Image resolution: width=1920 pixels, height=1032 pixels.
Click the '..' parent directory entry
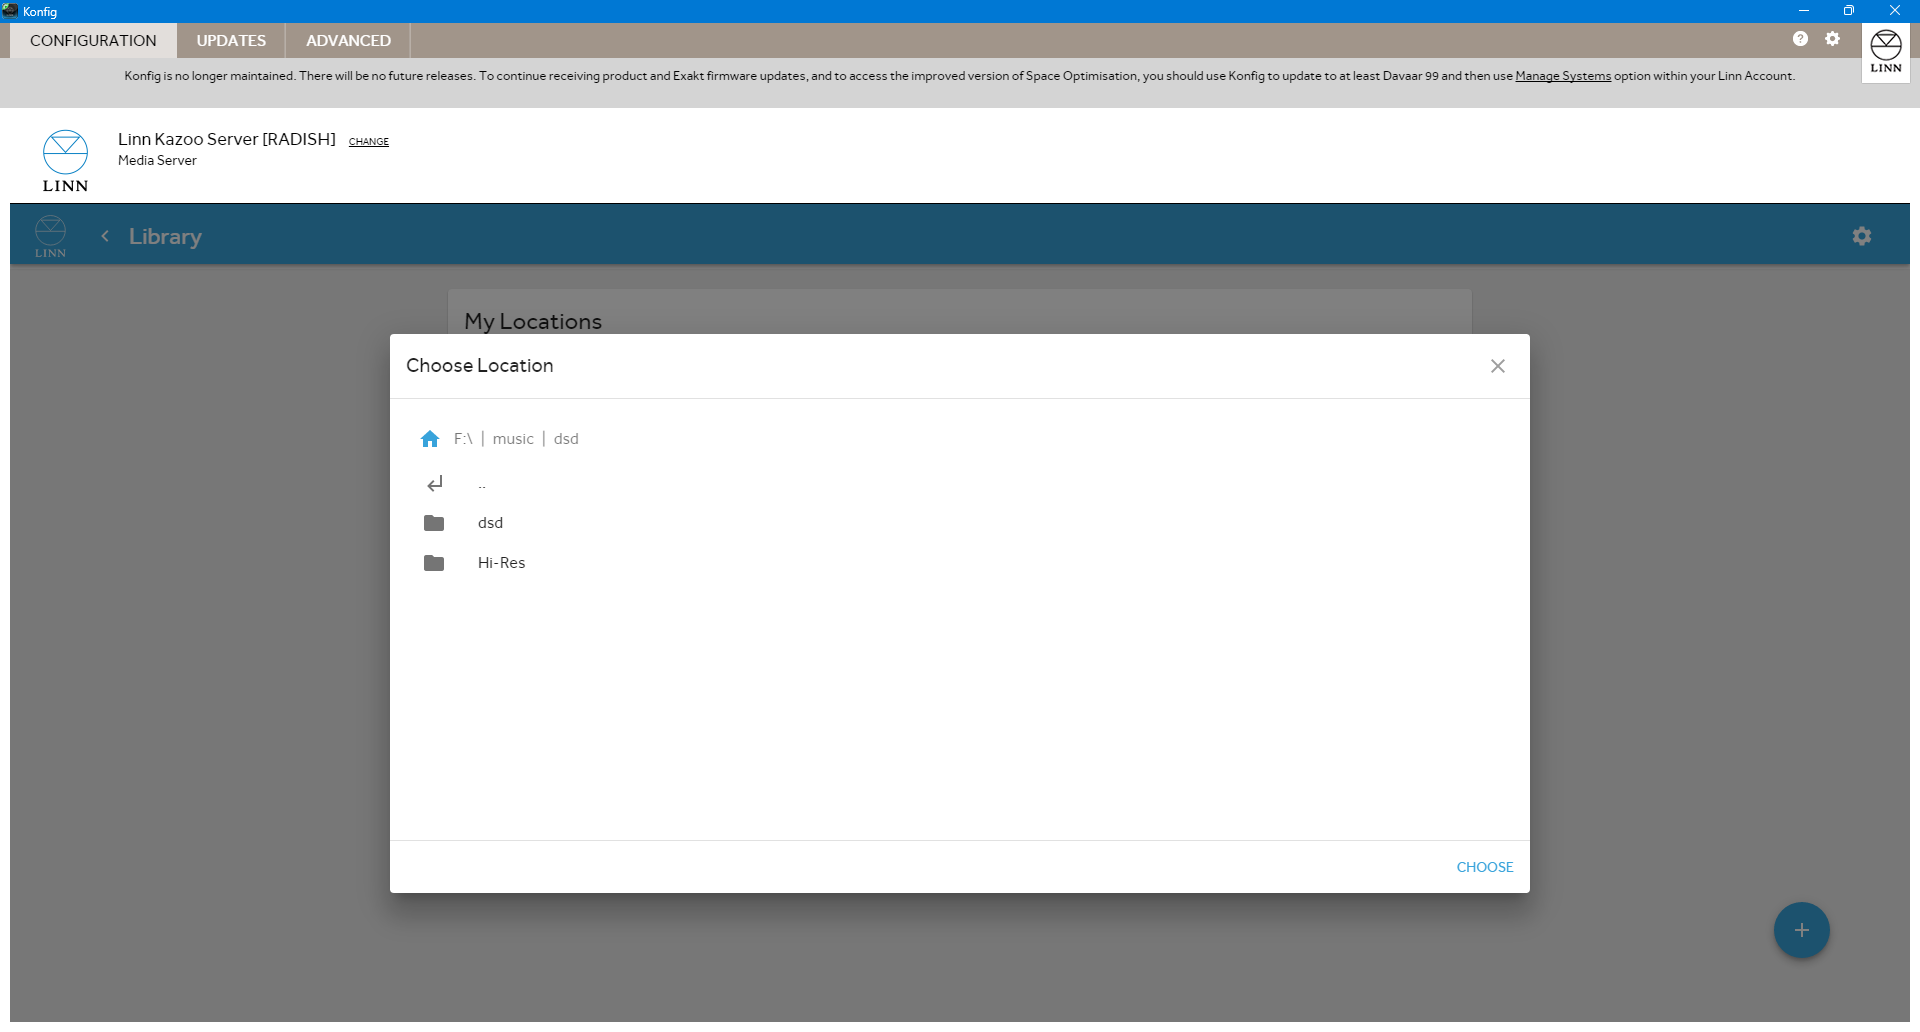[x=482, y=485]
